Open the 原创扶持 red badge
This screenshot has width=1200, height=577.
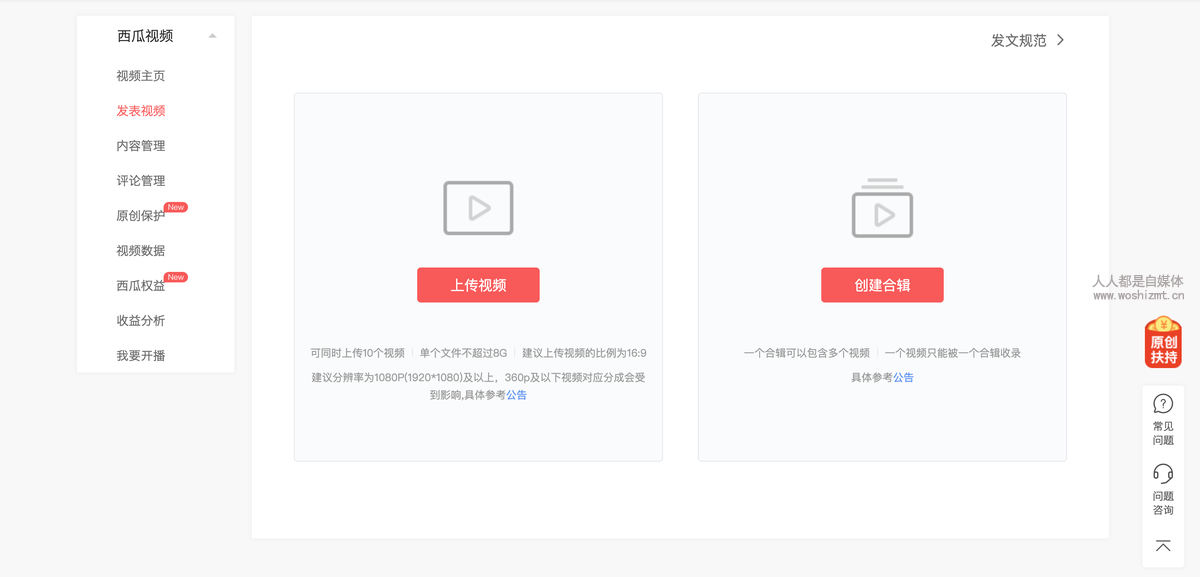pyautogui.click(x=1163, y=342)
